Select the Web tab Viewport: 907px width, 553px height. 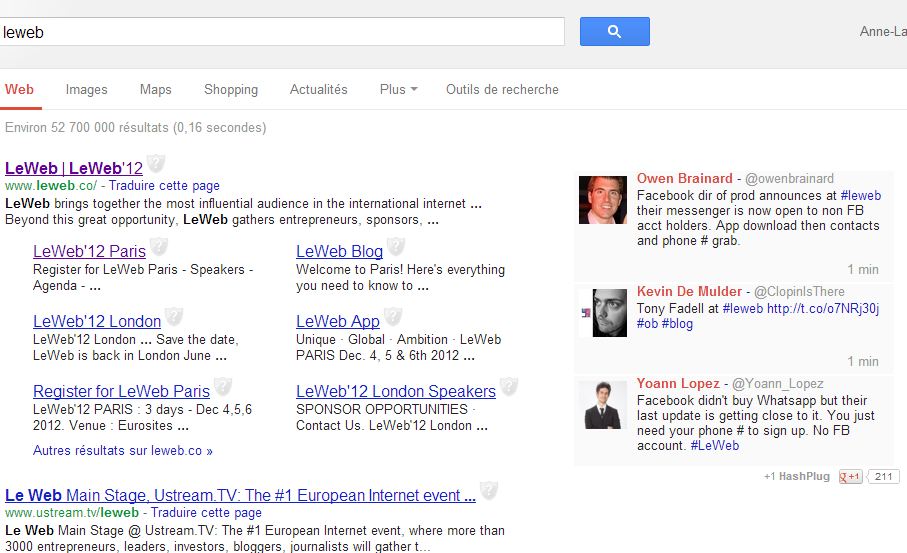point(19,90)
